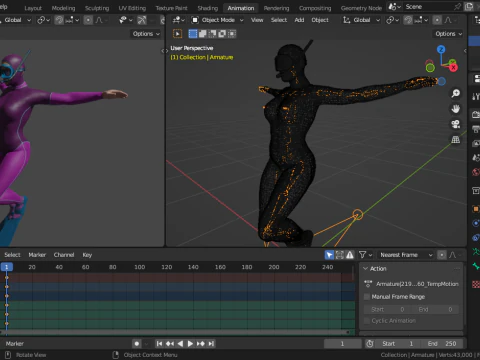This screenshot has width=480, height=360.
Task: Open the Collection properties box icon
Action: point(476,191)
